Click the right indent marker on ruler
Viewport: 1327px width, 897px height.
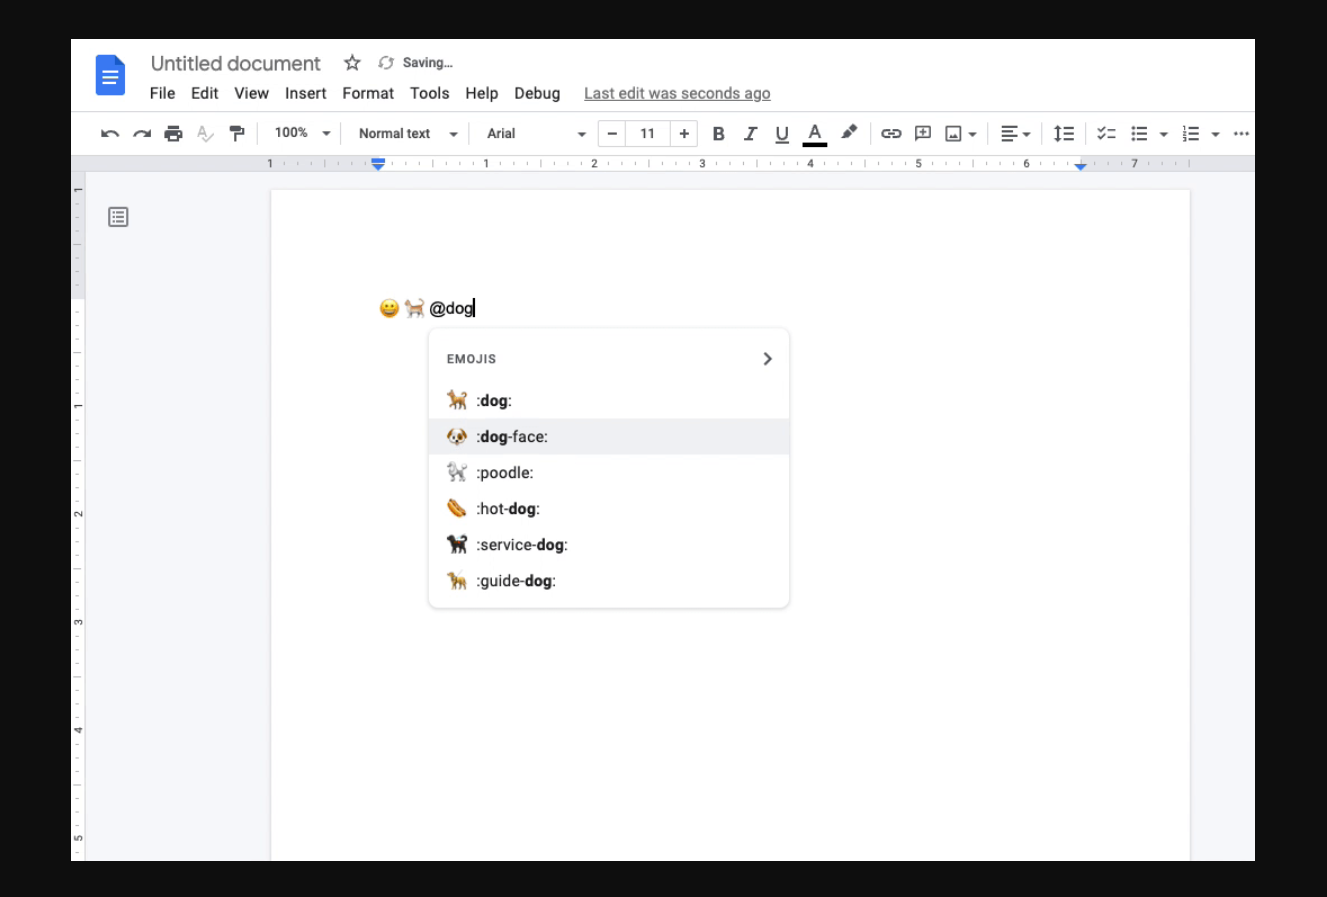click(x=1080, y=166)
